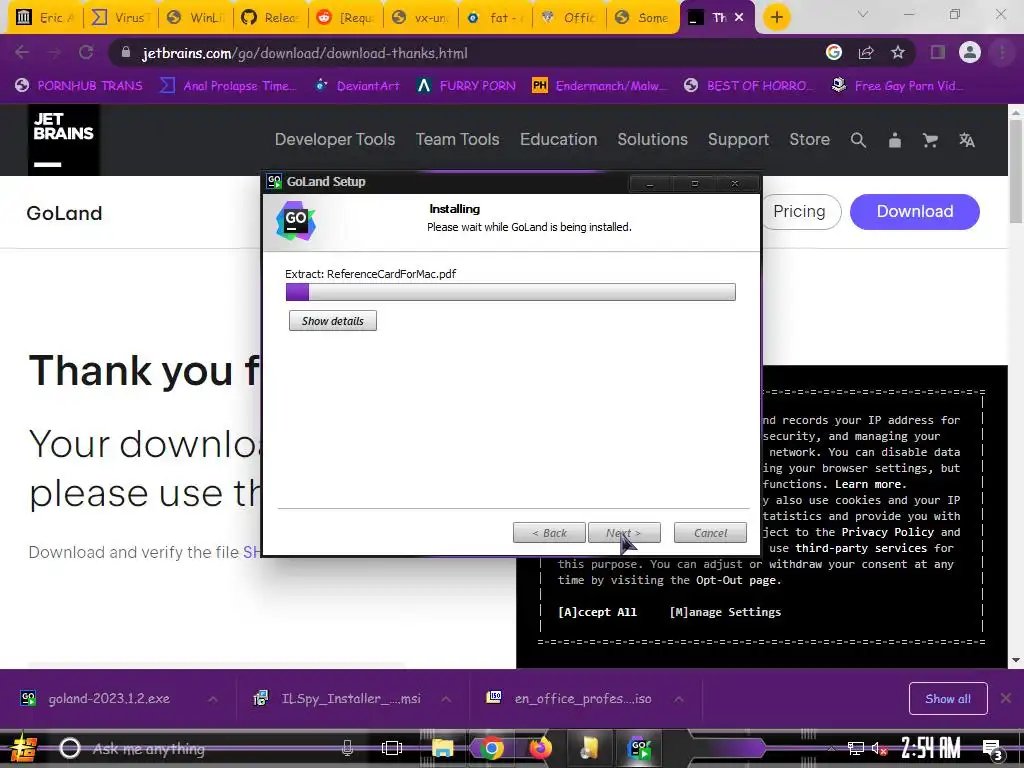Open Firefox from the taskbar
The width and height of the screenshot is (1024, 768).
540,748
